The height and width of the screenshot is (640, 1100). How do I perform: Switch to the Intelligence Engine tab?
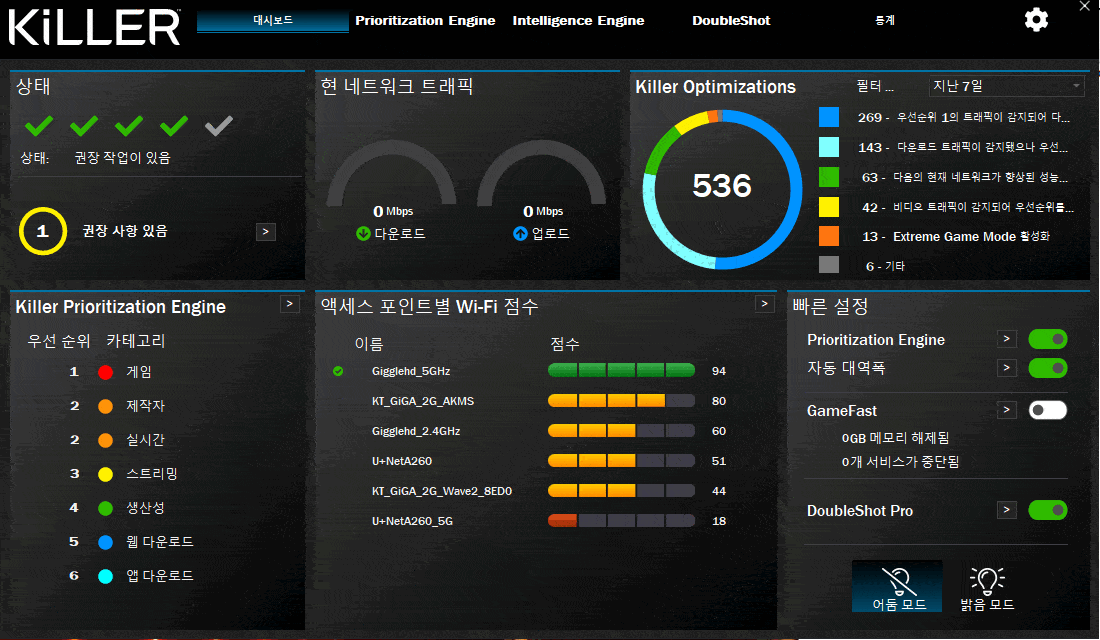point(578,20)
